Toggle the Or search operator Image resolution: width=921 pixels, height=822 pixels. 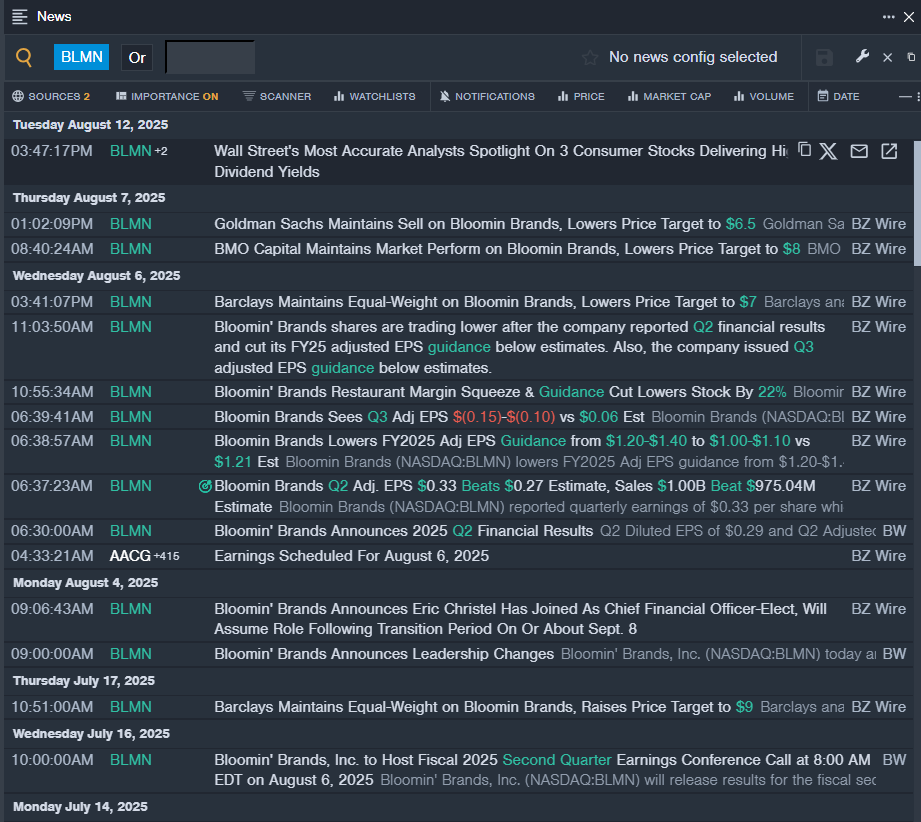click(137, 58)
